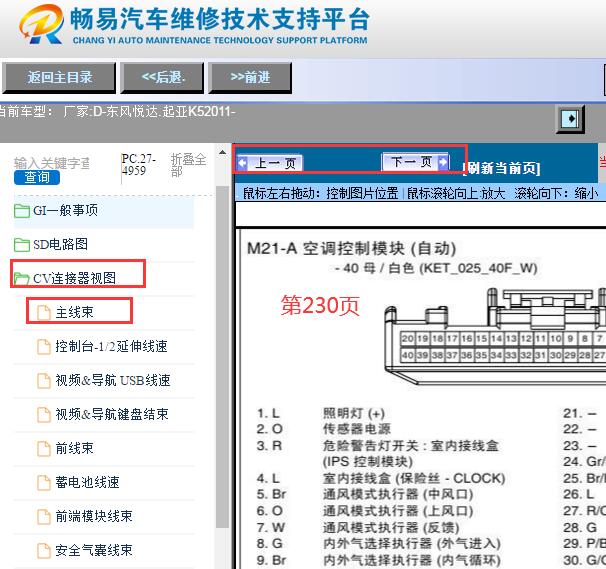
Task: Expand the GI一般事项 folder
Action: point(65,211)
